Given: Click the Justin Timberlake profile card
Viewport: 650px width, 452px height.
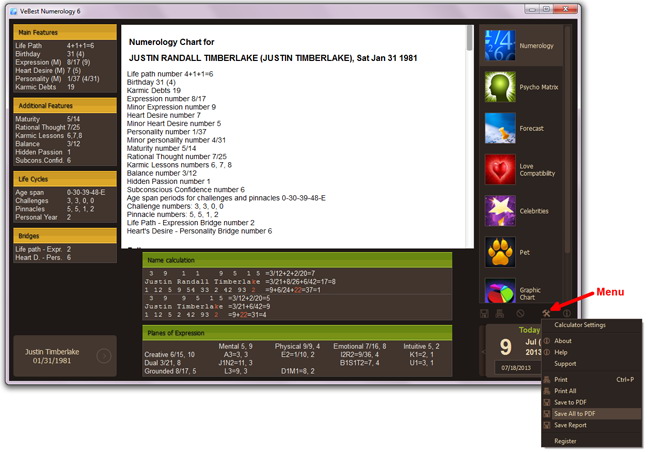Looking at the screenshot, I should tap(65, 356).
